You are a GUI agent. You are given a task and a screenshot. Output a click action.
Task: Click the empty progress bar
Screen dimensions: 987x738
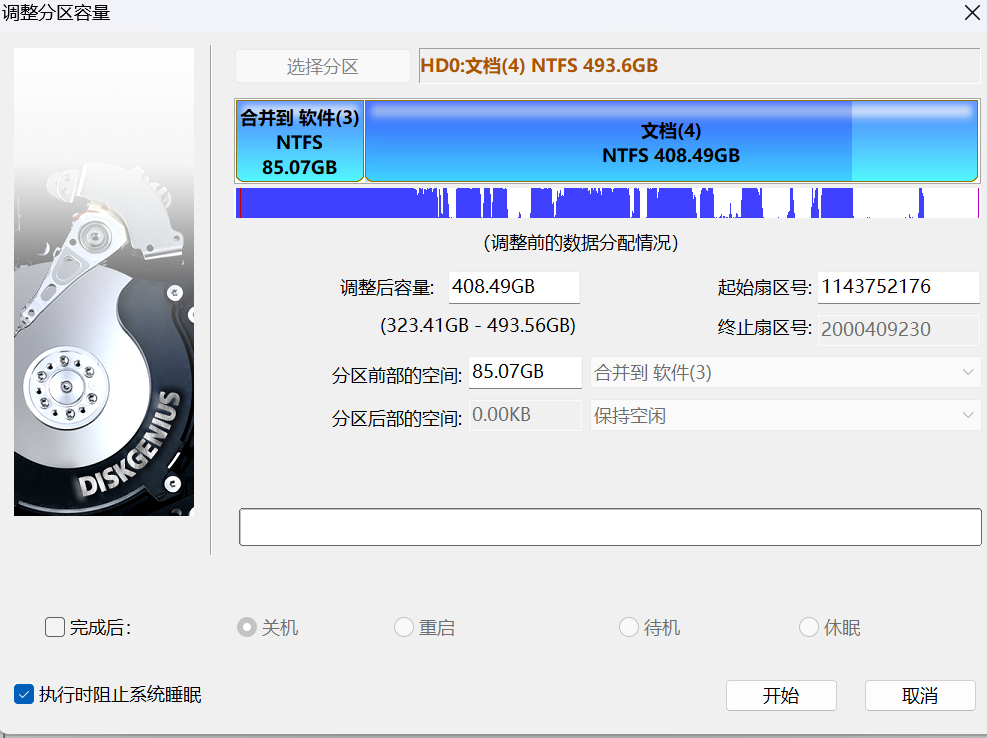coord(610,527)
